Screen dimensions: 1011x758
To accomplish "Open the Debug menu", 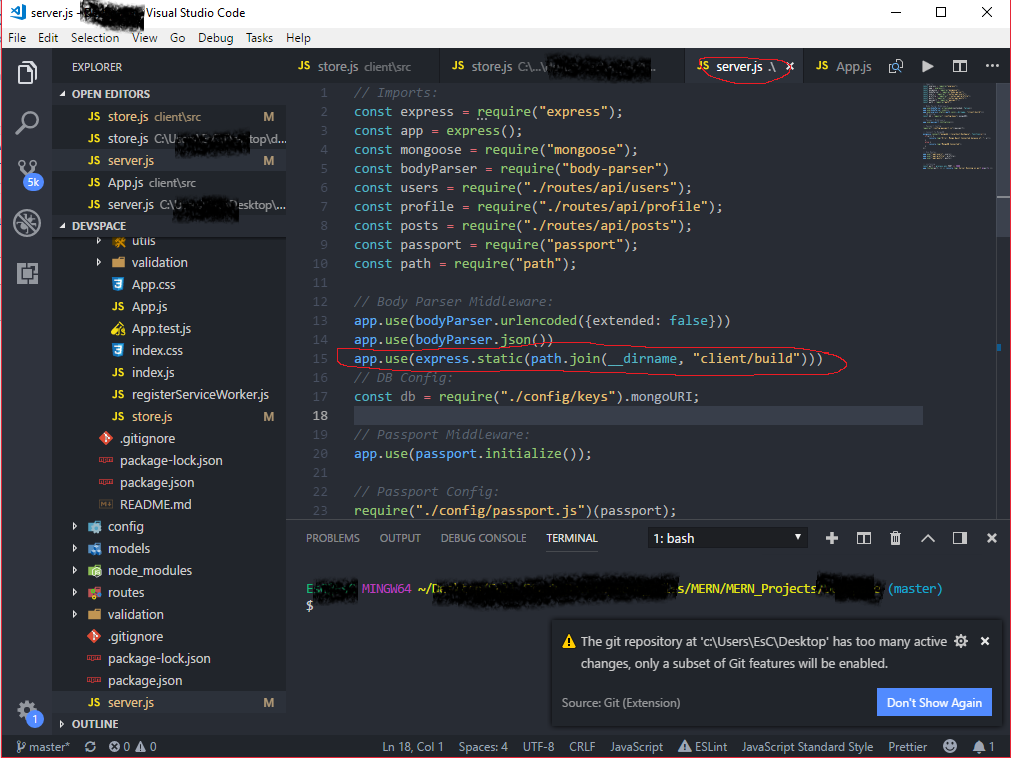I will point(215,38).
